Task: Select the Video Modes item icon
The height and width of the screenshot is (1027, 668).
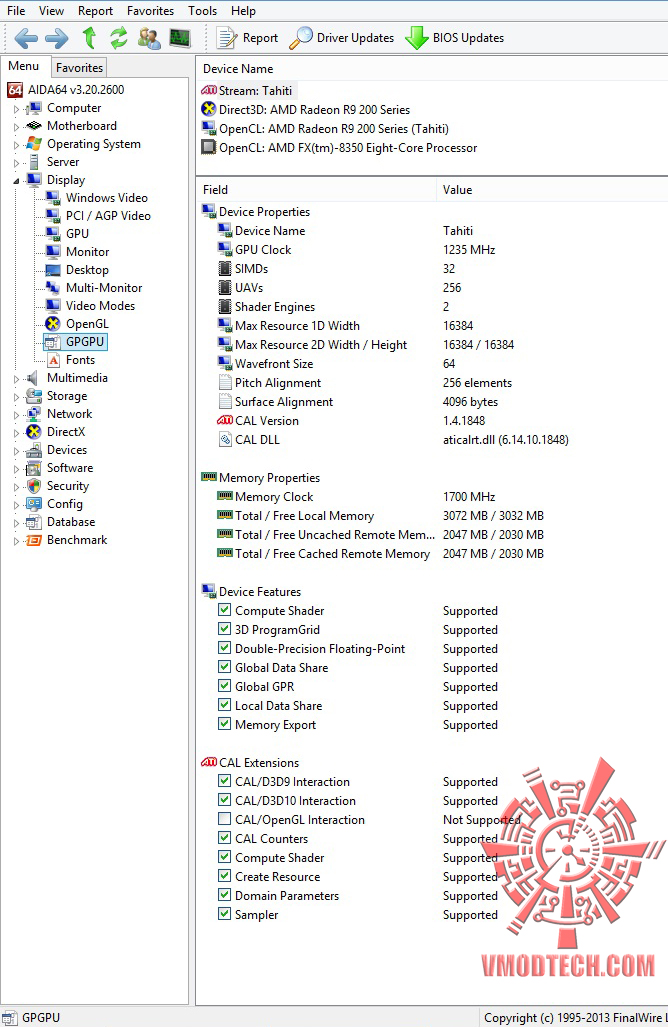Action: pos(53,306)
